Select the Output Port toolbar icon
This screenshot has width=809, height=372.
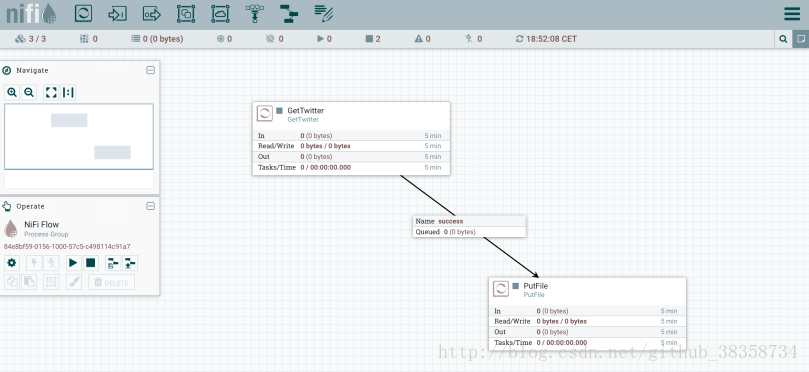click(x=152, y=14)
